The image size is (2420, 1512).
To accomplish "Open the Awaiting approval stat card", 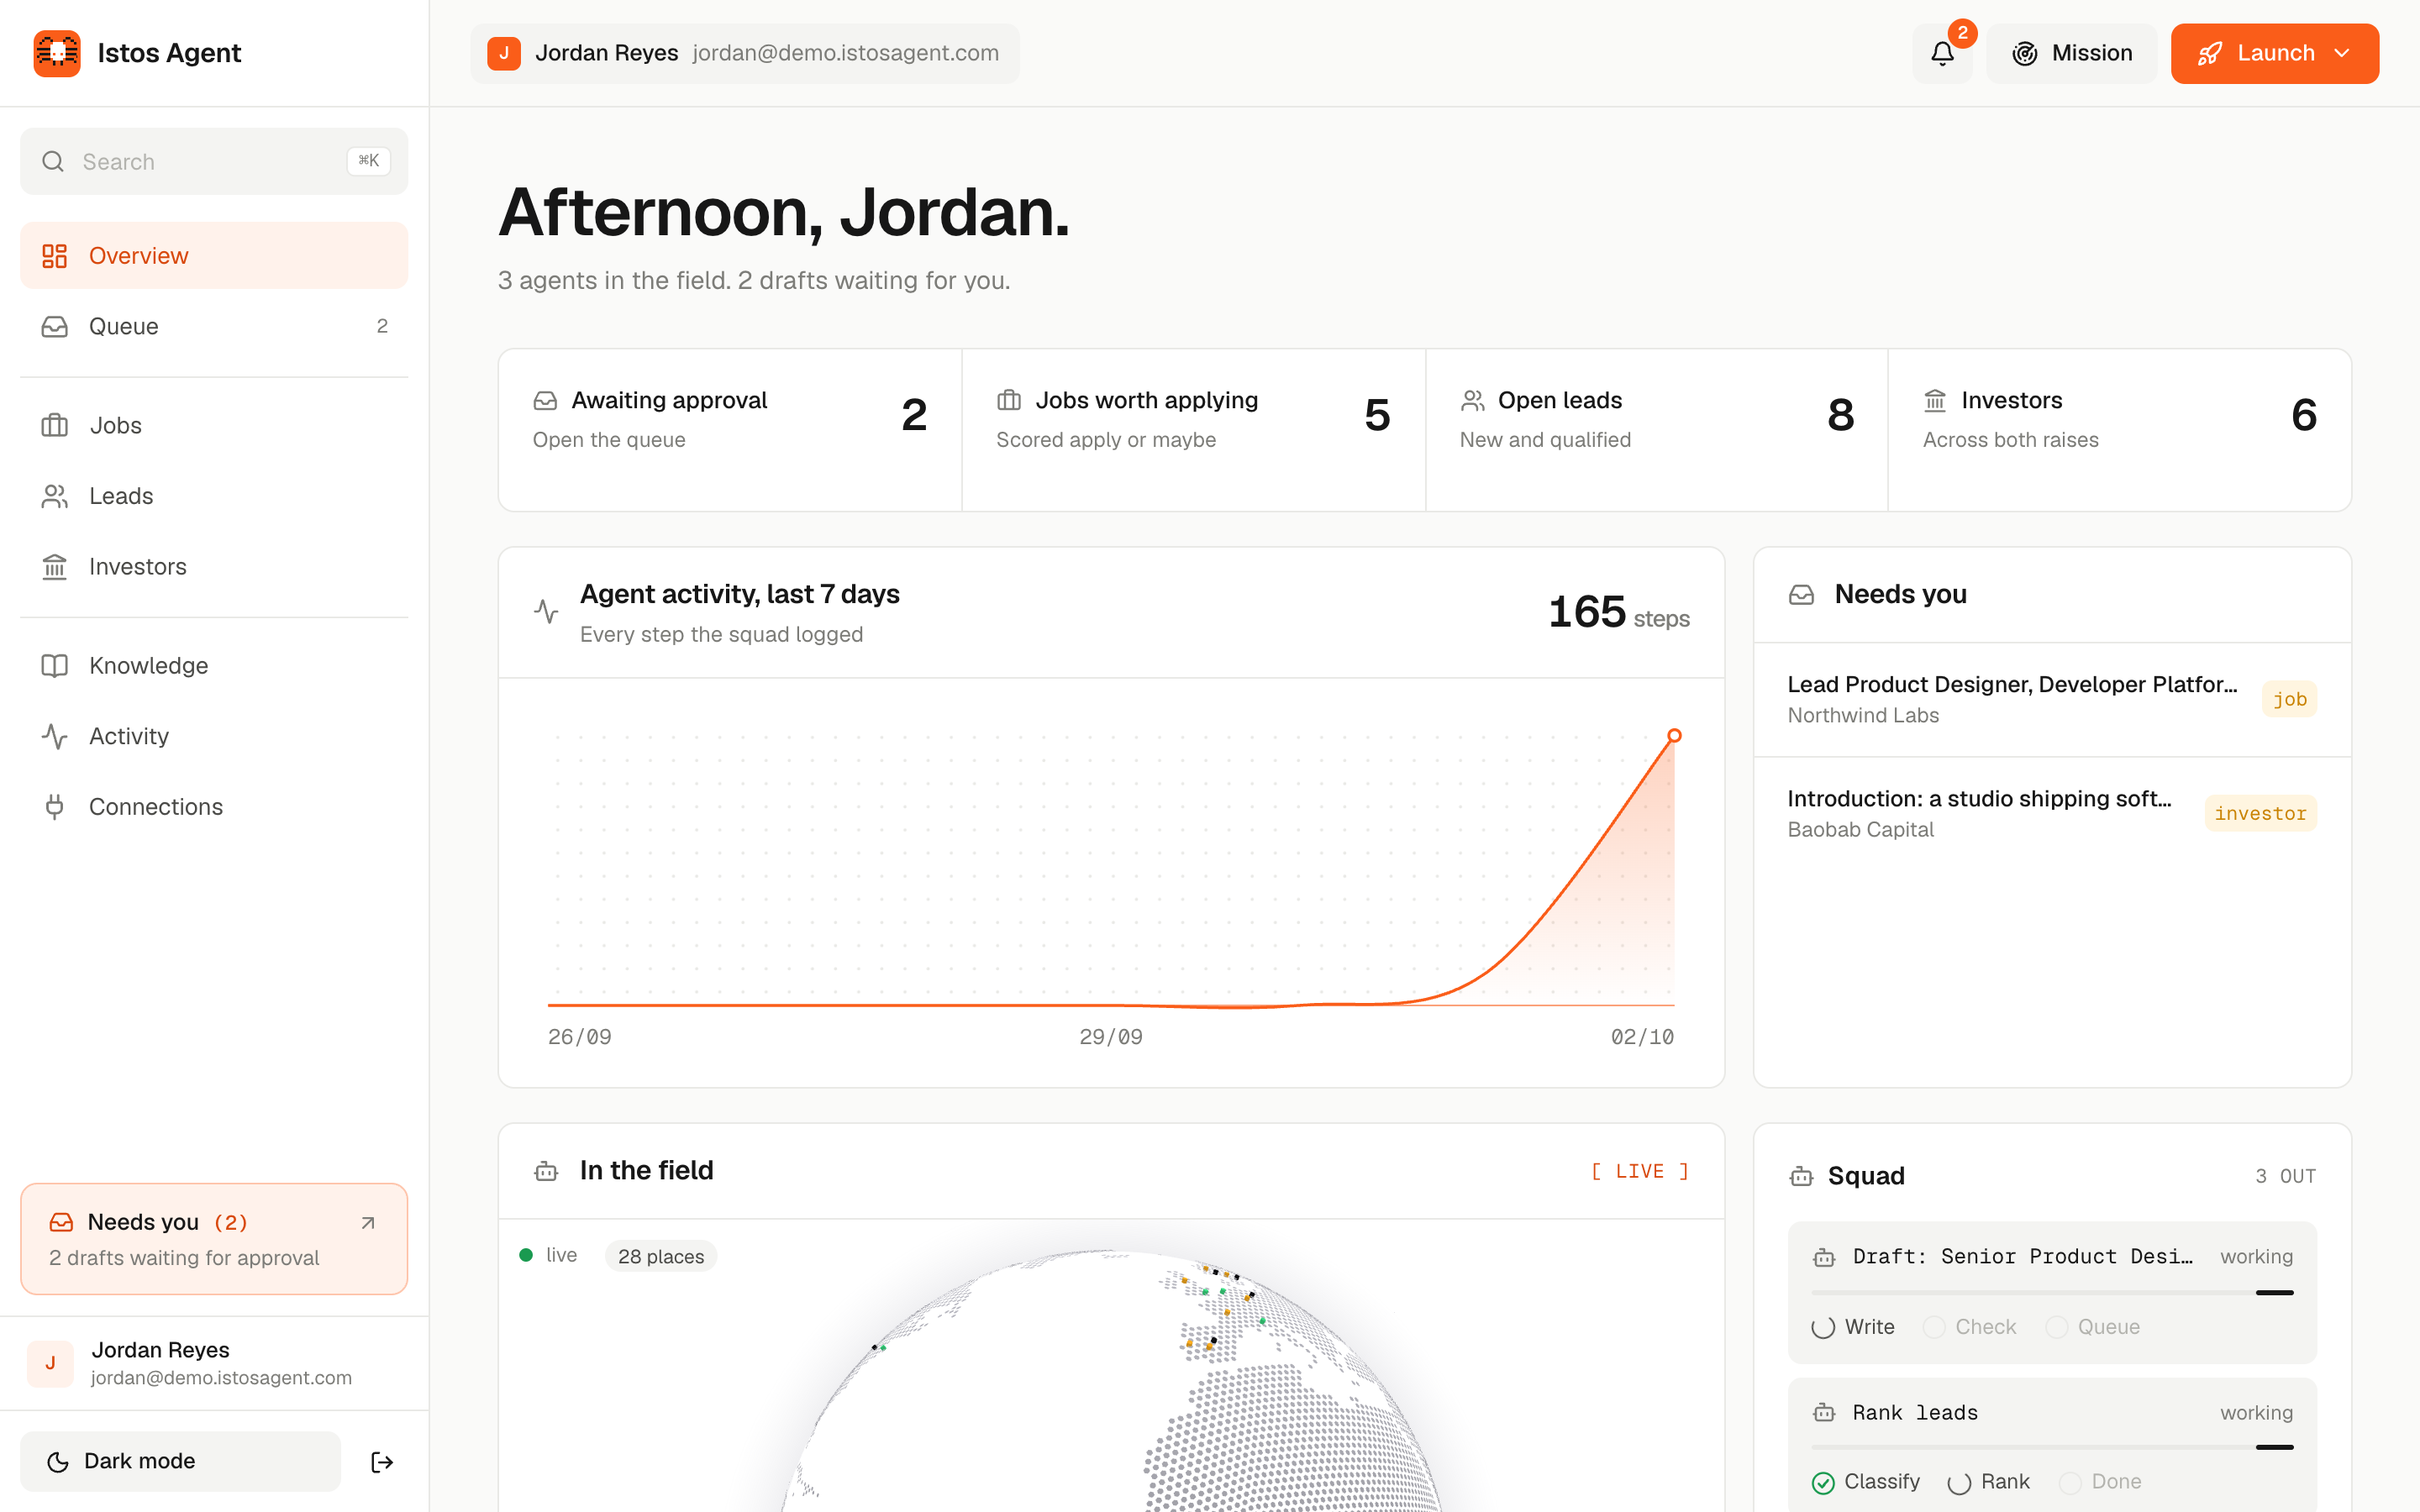I will (730, 430).
